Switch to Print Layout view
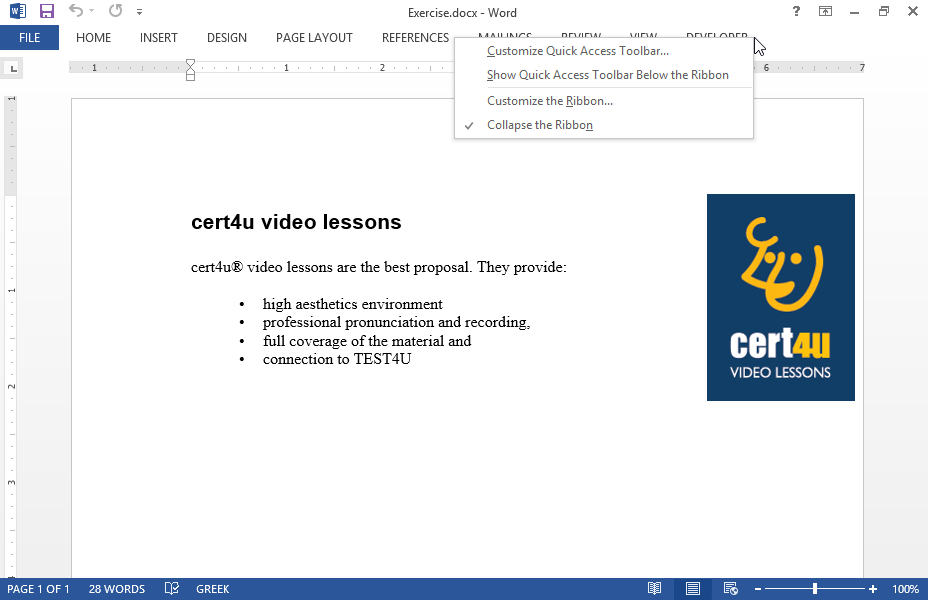This screenshot has width=928, height=600. 692,589
